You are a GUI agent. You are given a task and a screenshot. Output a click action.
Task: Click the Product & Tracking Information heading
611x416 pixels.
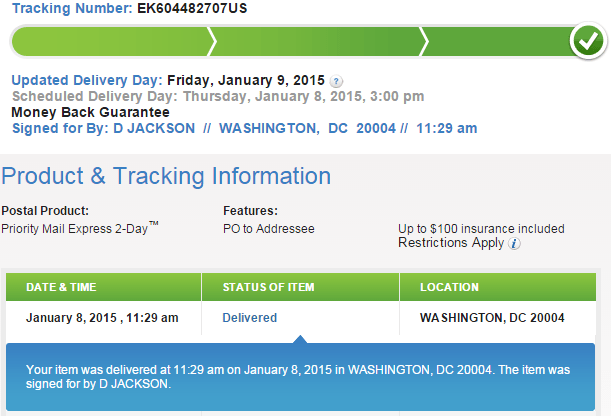pos(166,177)
